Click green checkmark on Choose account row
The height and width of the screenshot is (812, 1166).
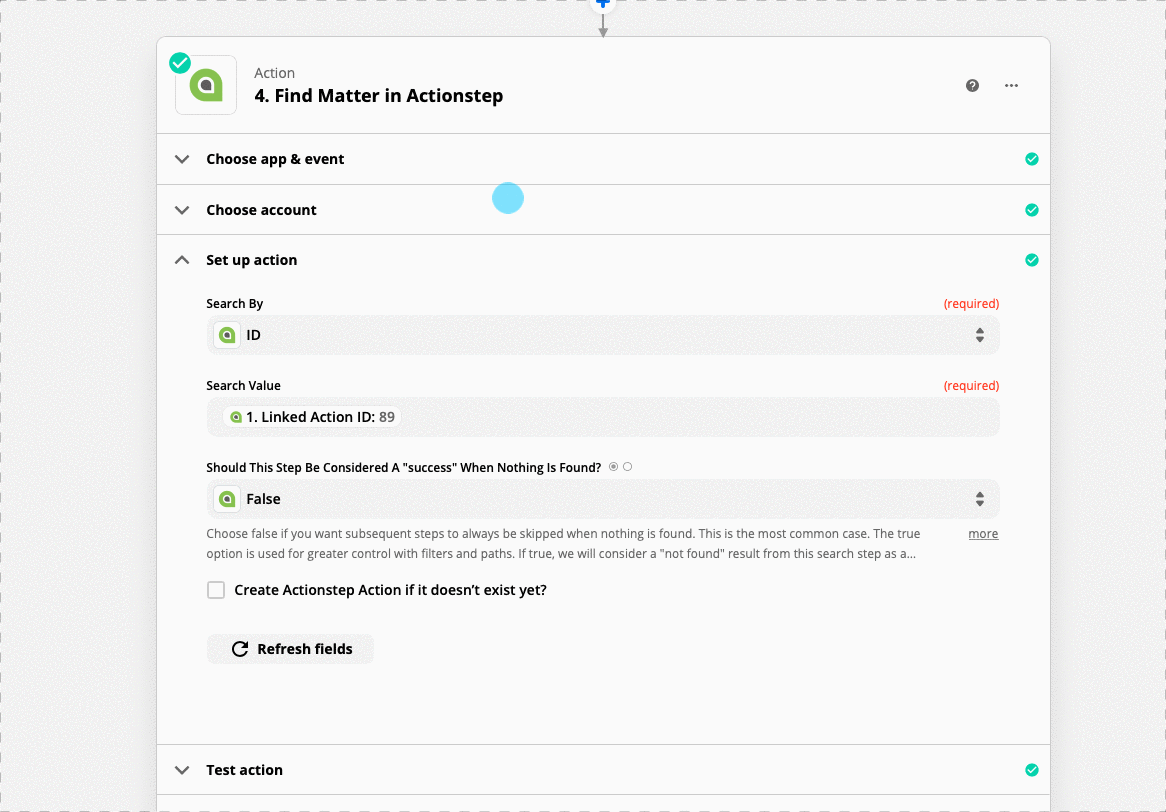coord(1031,210)
